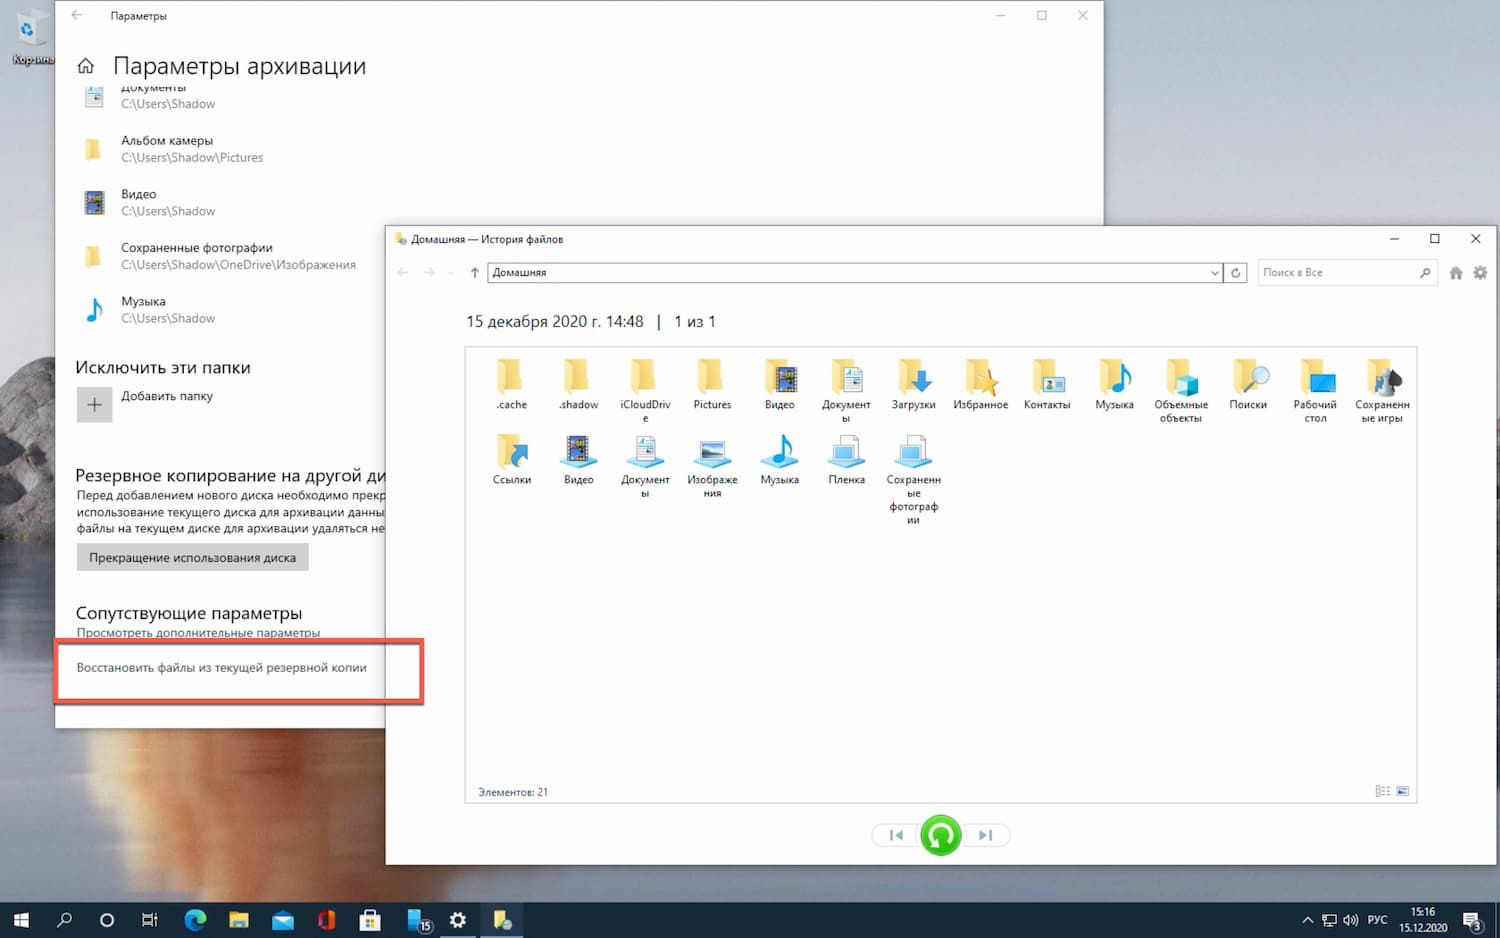
Task: Select the Пленка library icon
Action: point(846,460)
